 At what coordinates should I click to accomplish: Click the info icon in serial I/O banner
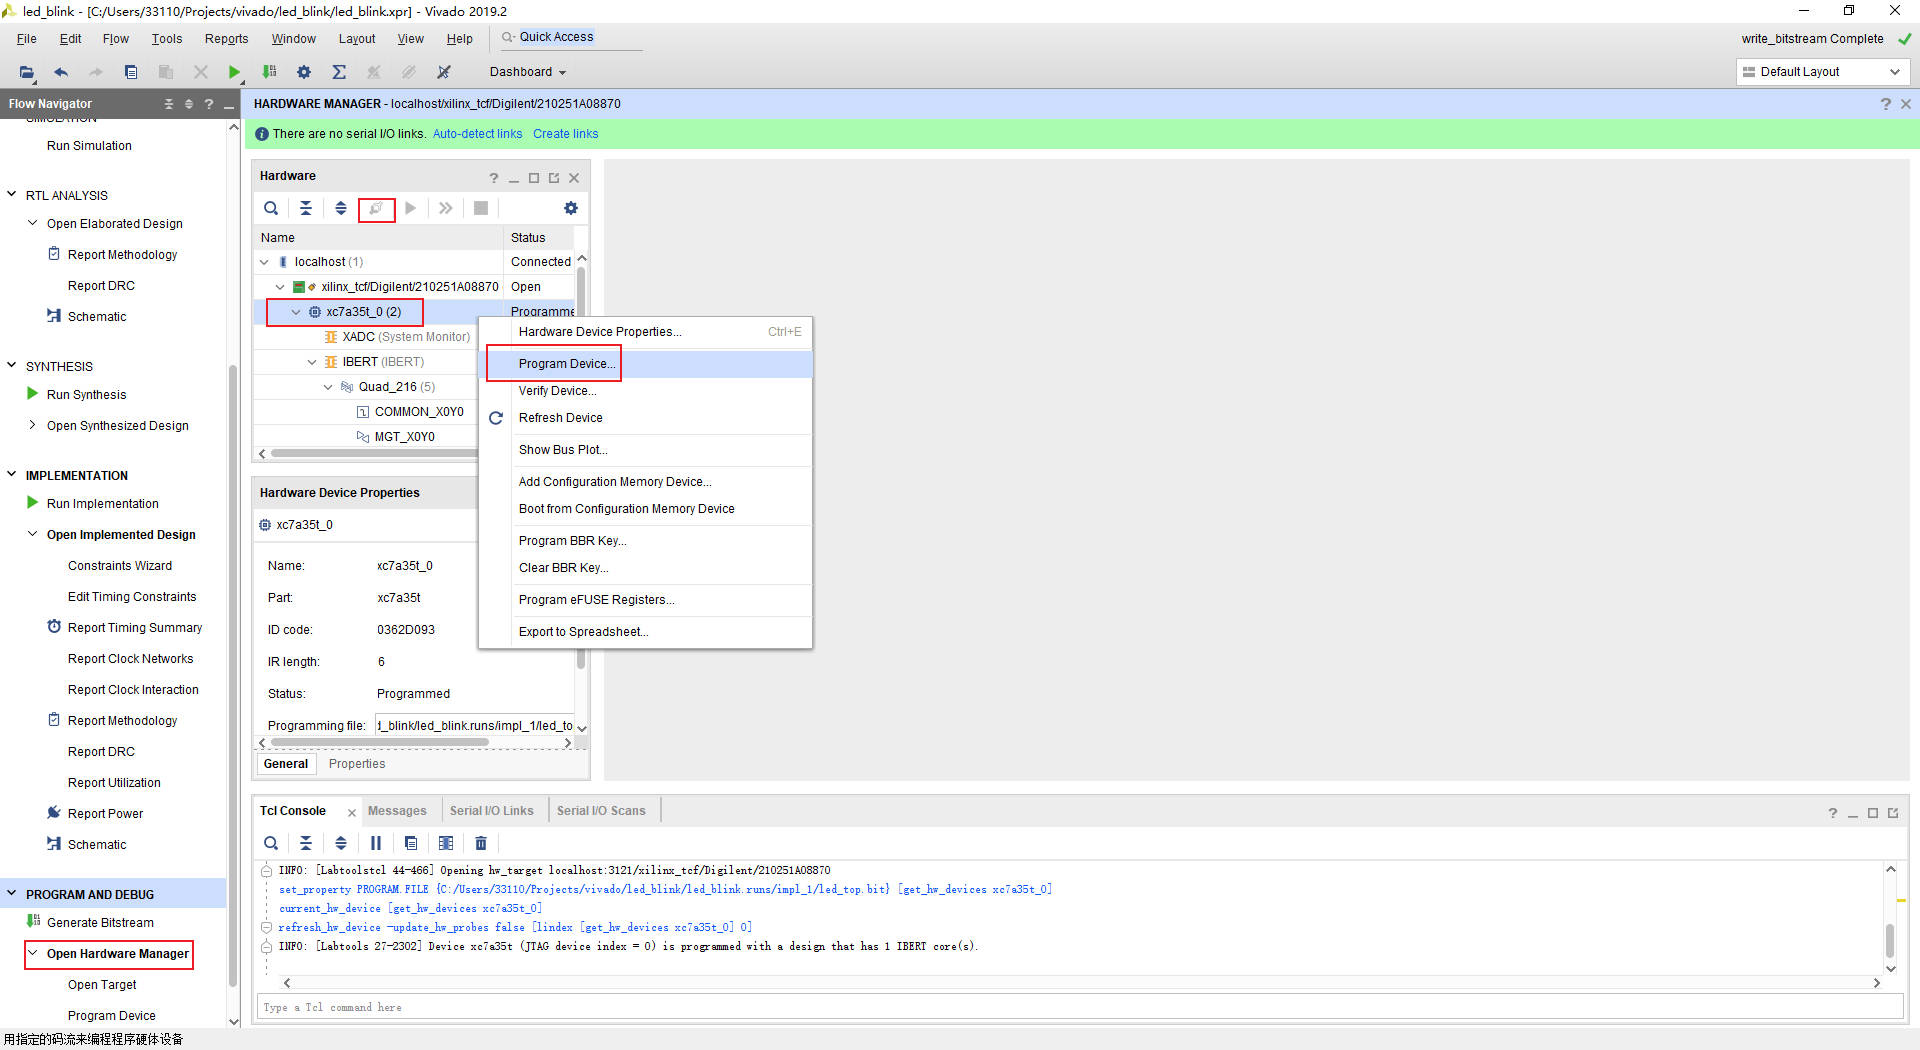click(262, 134)
